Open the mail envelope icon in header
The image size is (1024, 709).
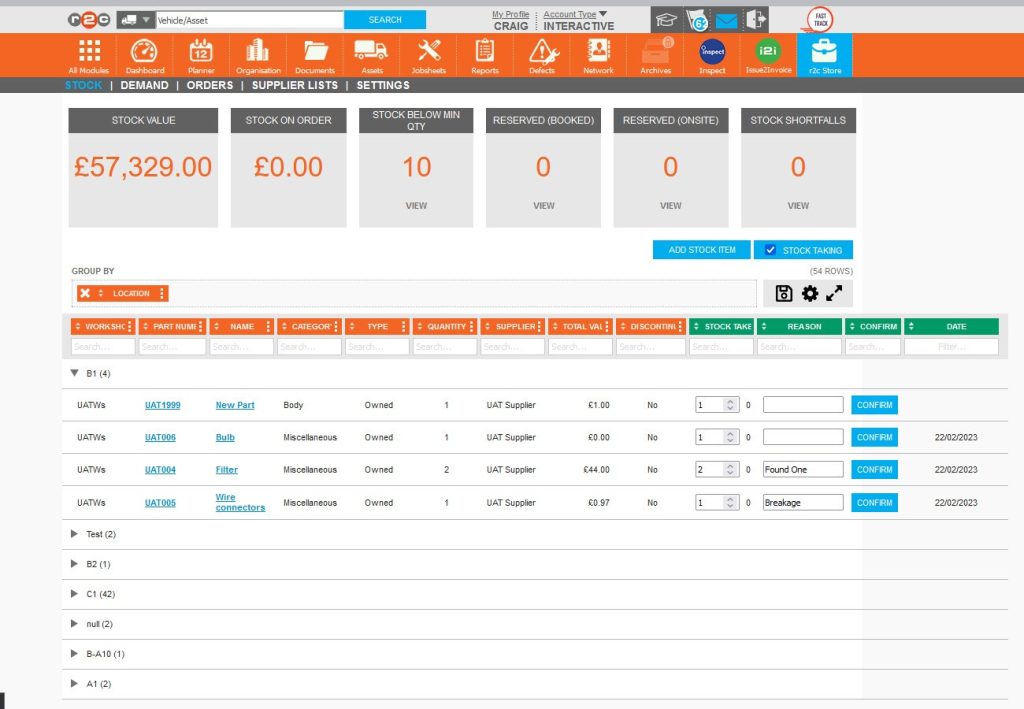point(727,19)
